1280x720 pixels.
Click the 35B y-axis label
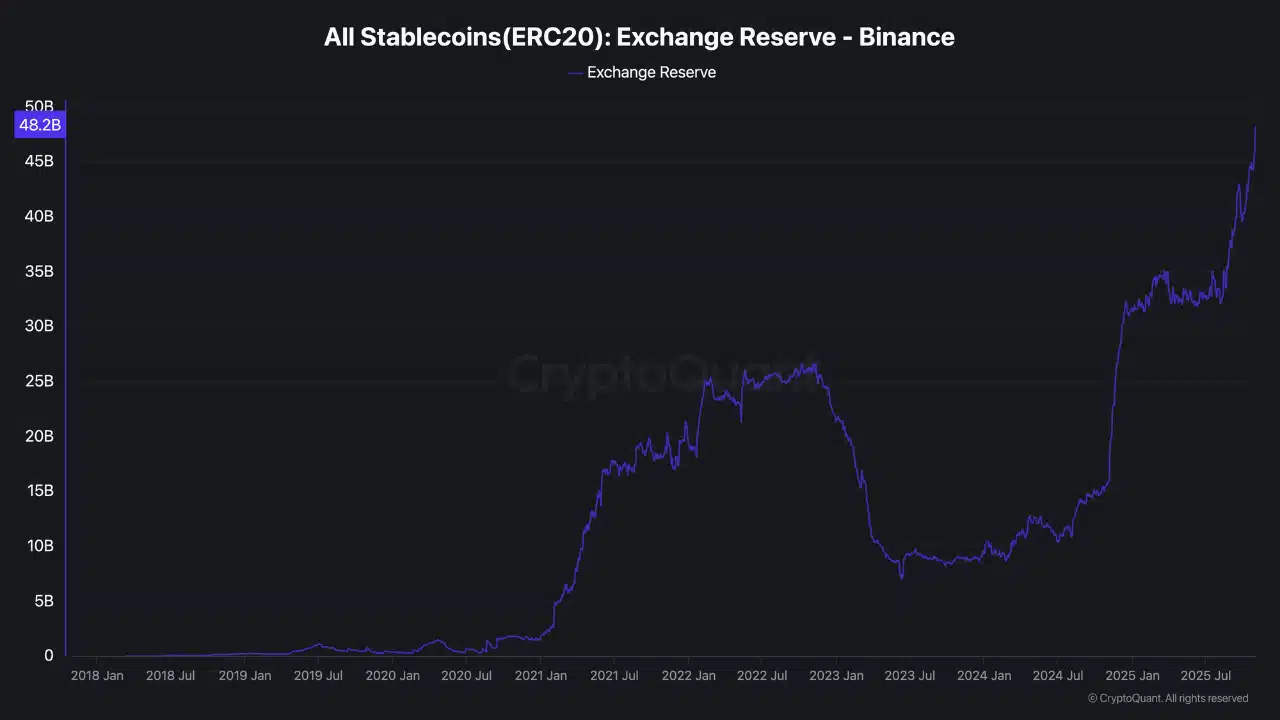(39, 271)
